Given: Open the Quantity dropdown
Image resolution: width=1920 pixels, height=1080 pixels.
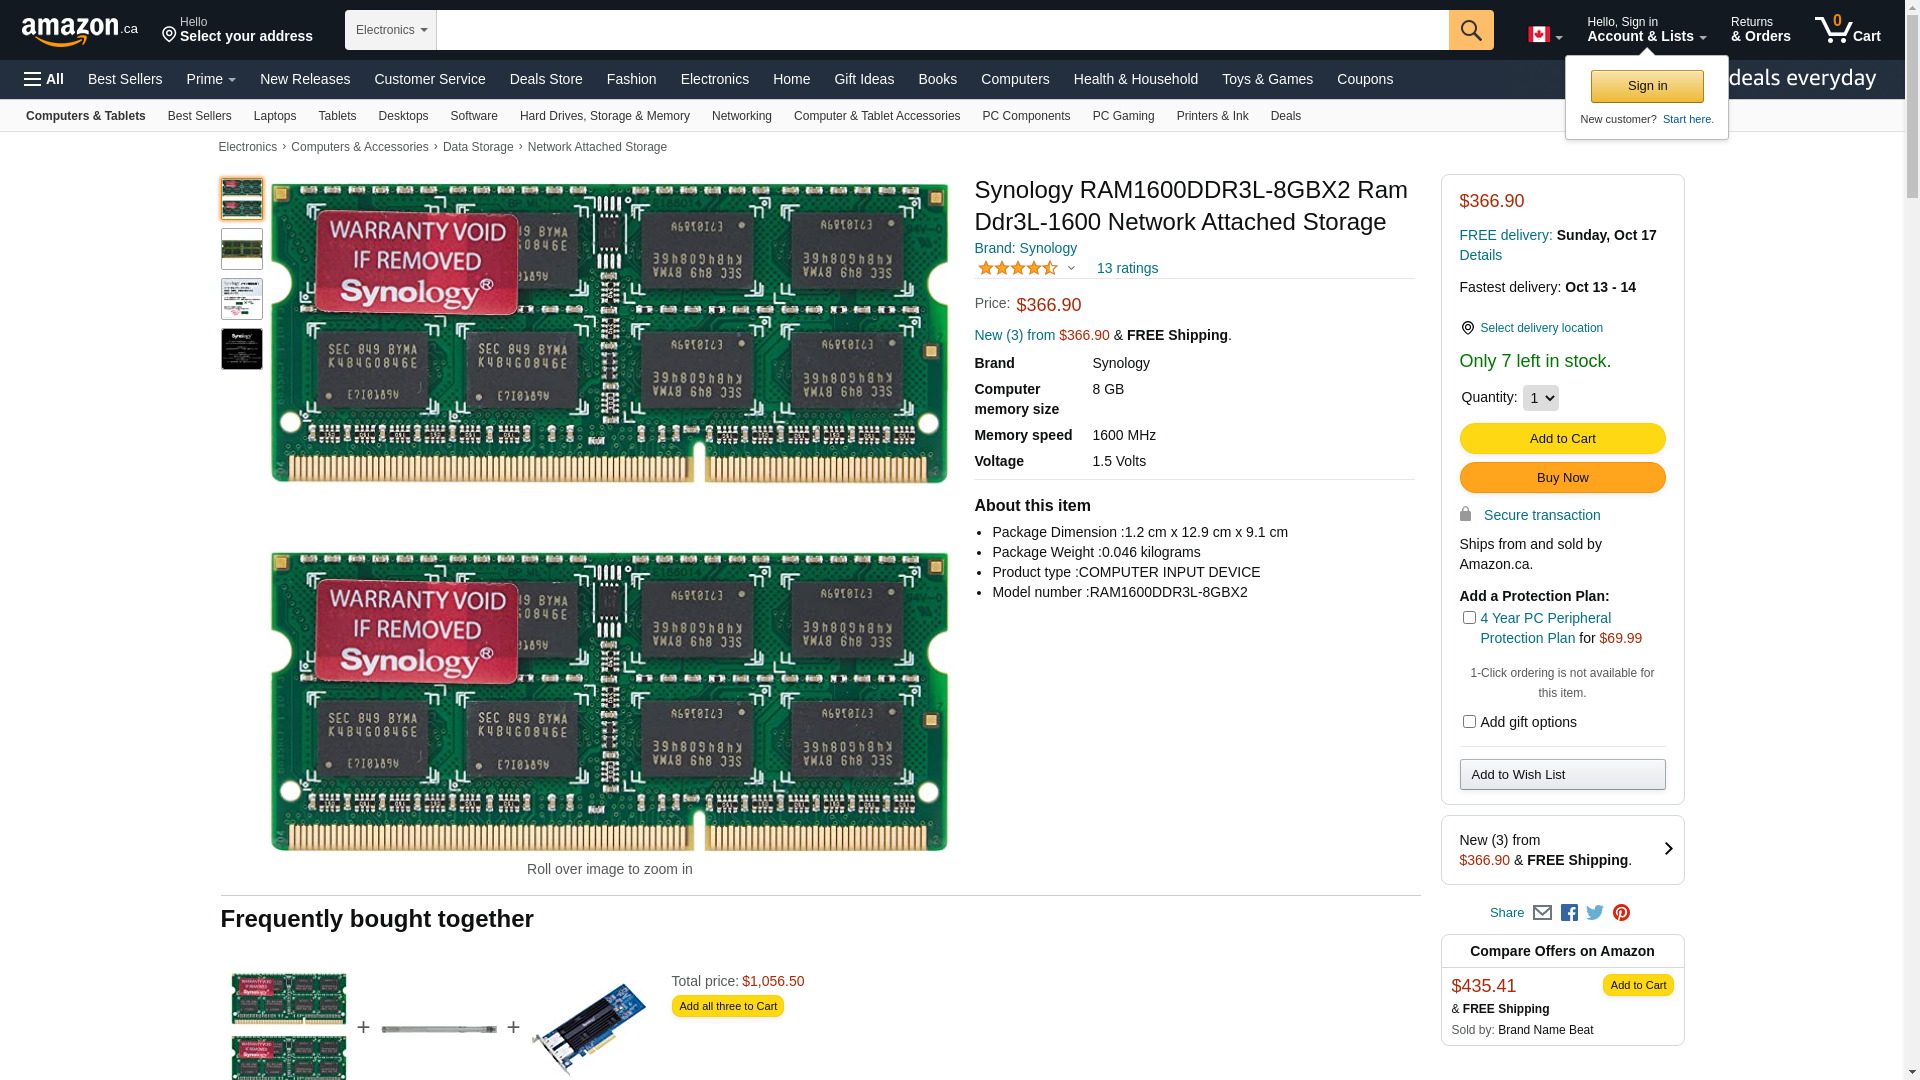Looking at the screenshot, I should pyautogui.click(x=1540, y=398).
